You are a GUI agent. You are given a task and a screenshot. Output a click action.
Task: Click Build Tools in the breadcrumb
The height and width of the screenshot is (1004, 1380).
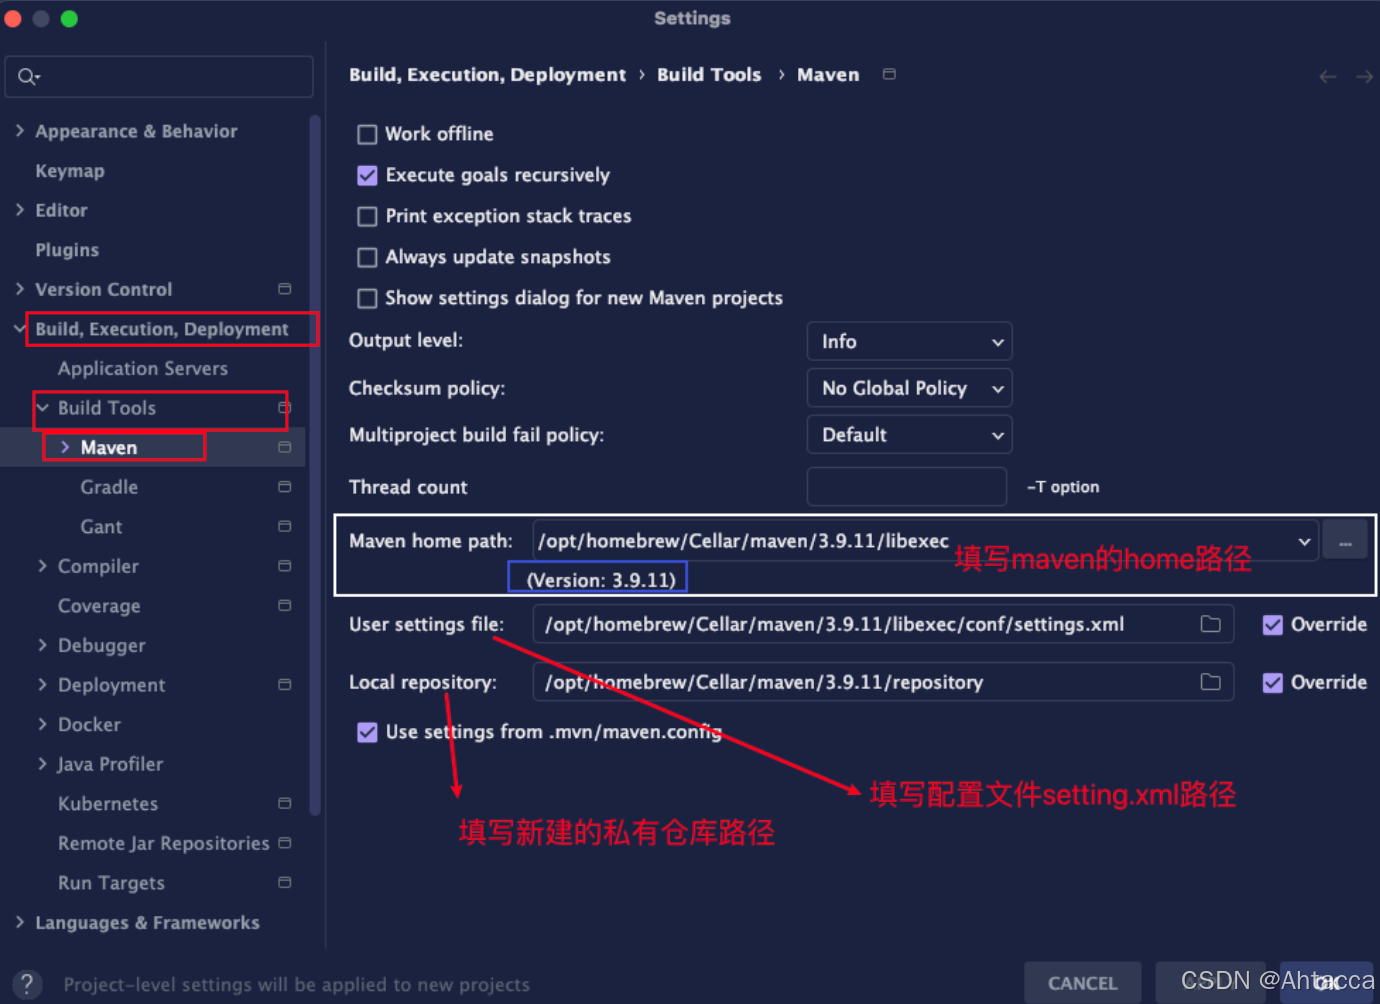pos(709,75)
